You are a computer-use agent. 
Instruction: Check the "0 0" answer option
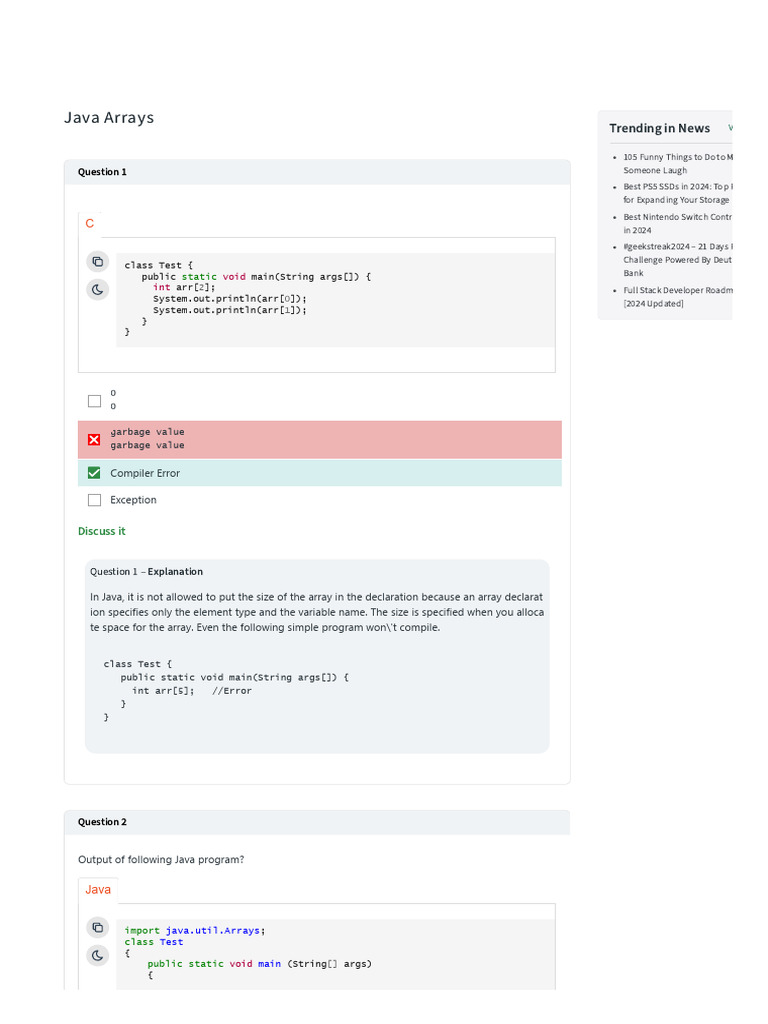95,401
